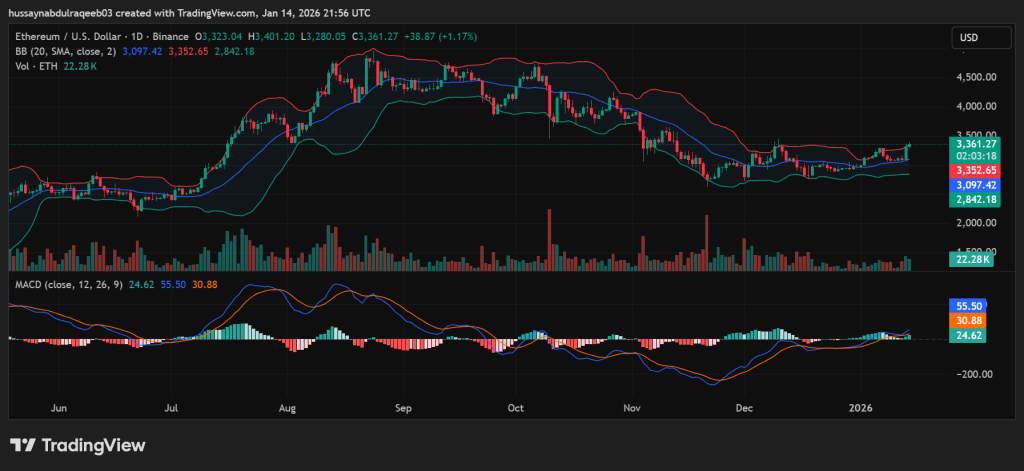Click the 2026 label on time axis
The height and width of the screenshot is (471, 1024).
860,408
